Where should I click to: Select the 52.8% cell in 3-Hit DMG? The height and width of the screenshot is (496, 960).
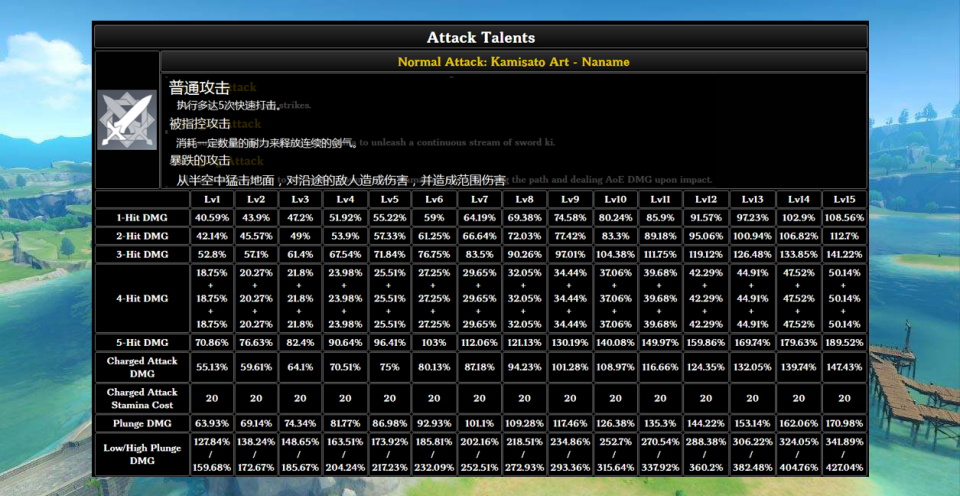click(212, 254)
